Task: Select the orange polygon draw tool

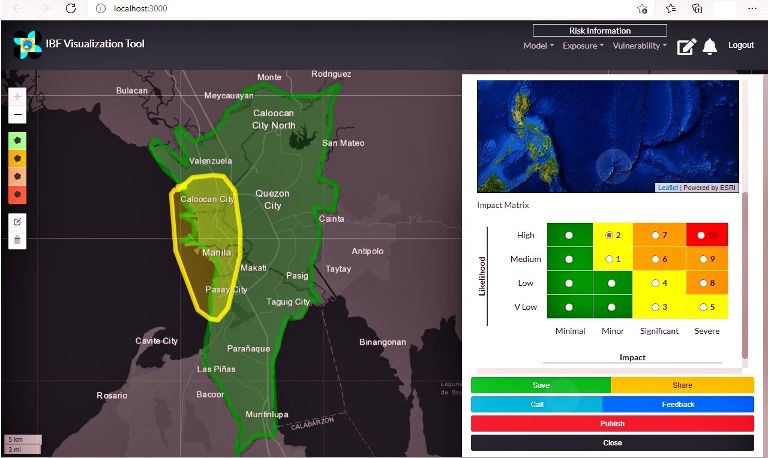Action: point(18,176)
